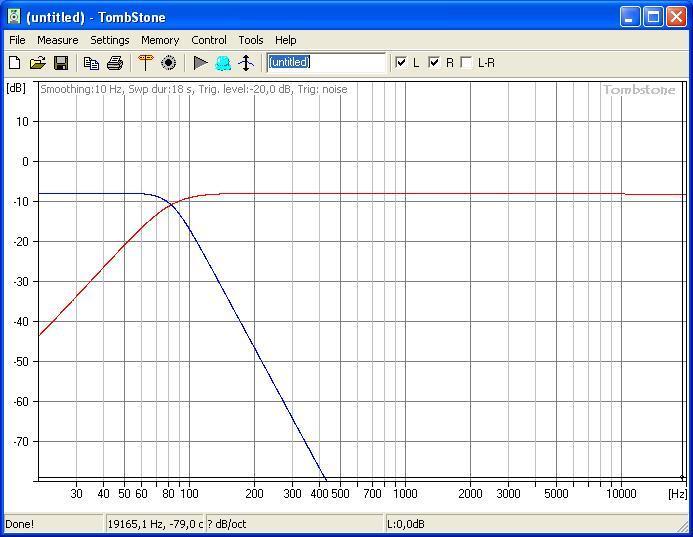This screenshot has width=693, height=537.
Task: Click the -40 dB axis label
Action: (21, 322)
